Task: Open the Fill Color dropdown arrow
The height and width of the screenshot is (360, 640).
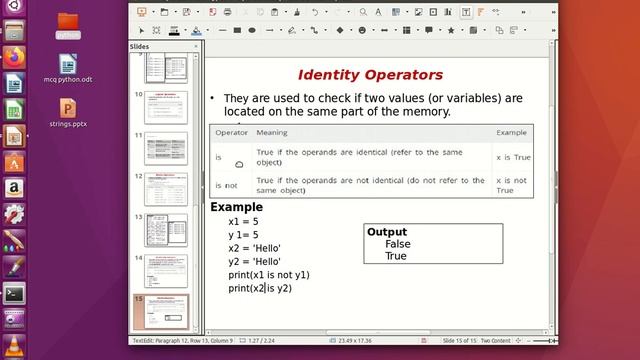Action: 208,30
